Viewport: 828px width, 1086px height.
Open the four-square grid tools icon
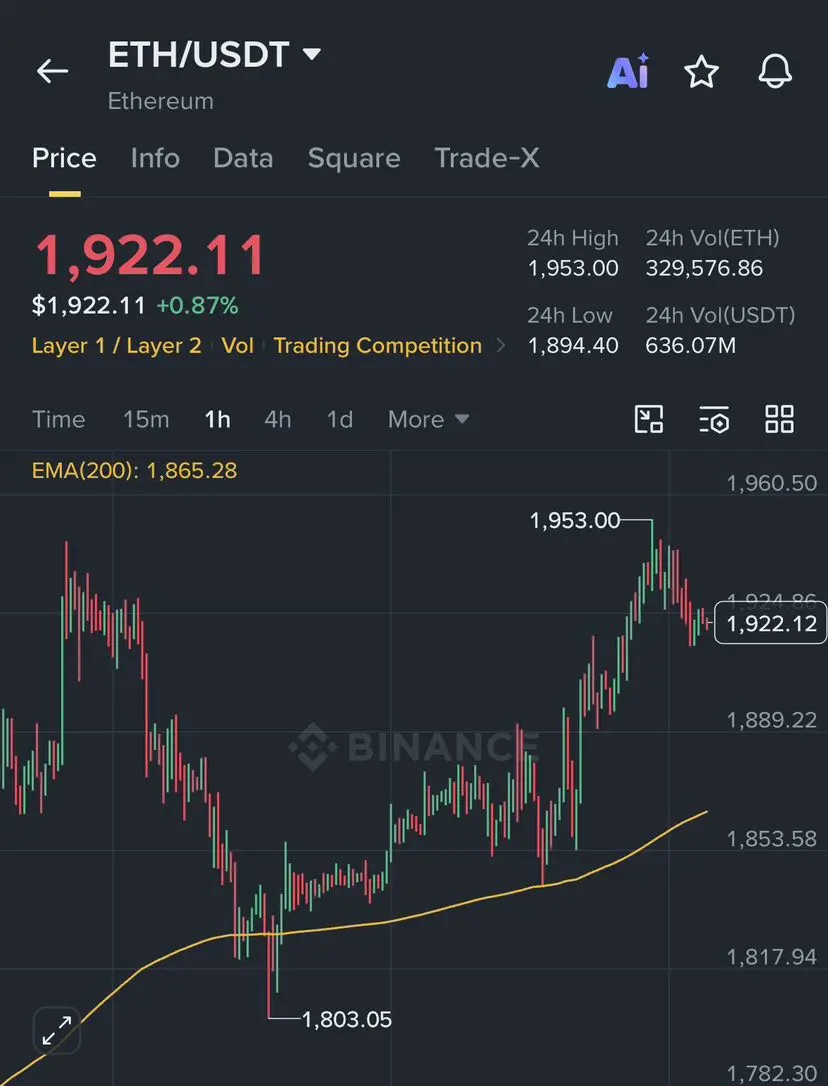click(779, 419)
